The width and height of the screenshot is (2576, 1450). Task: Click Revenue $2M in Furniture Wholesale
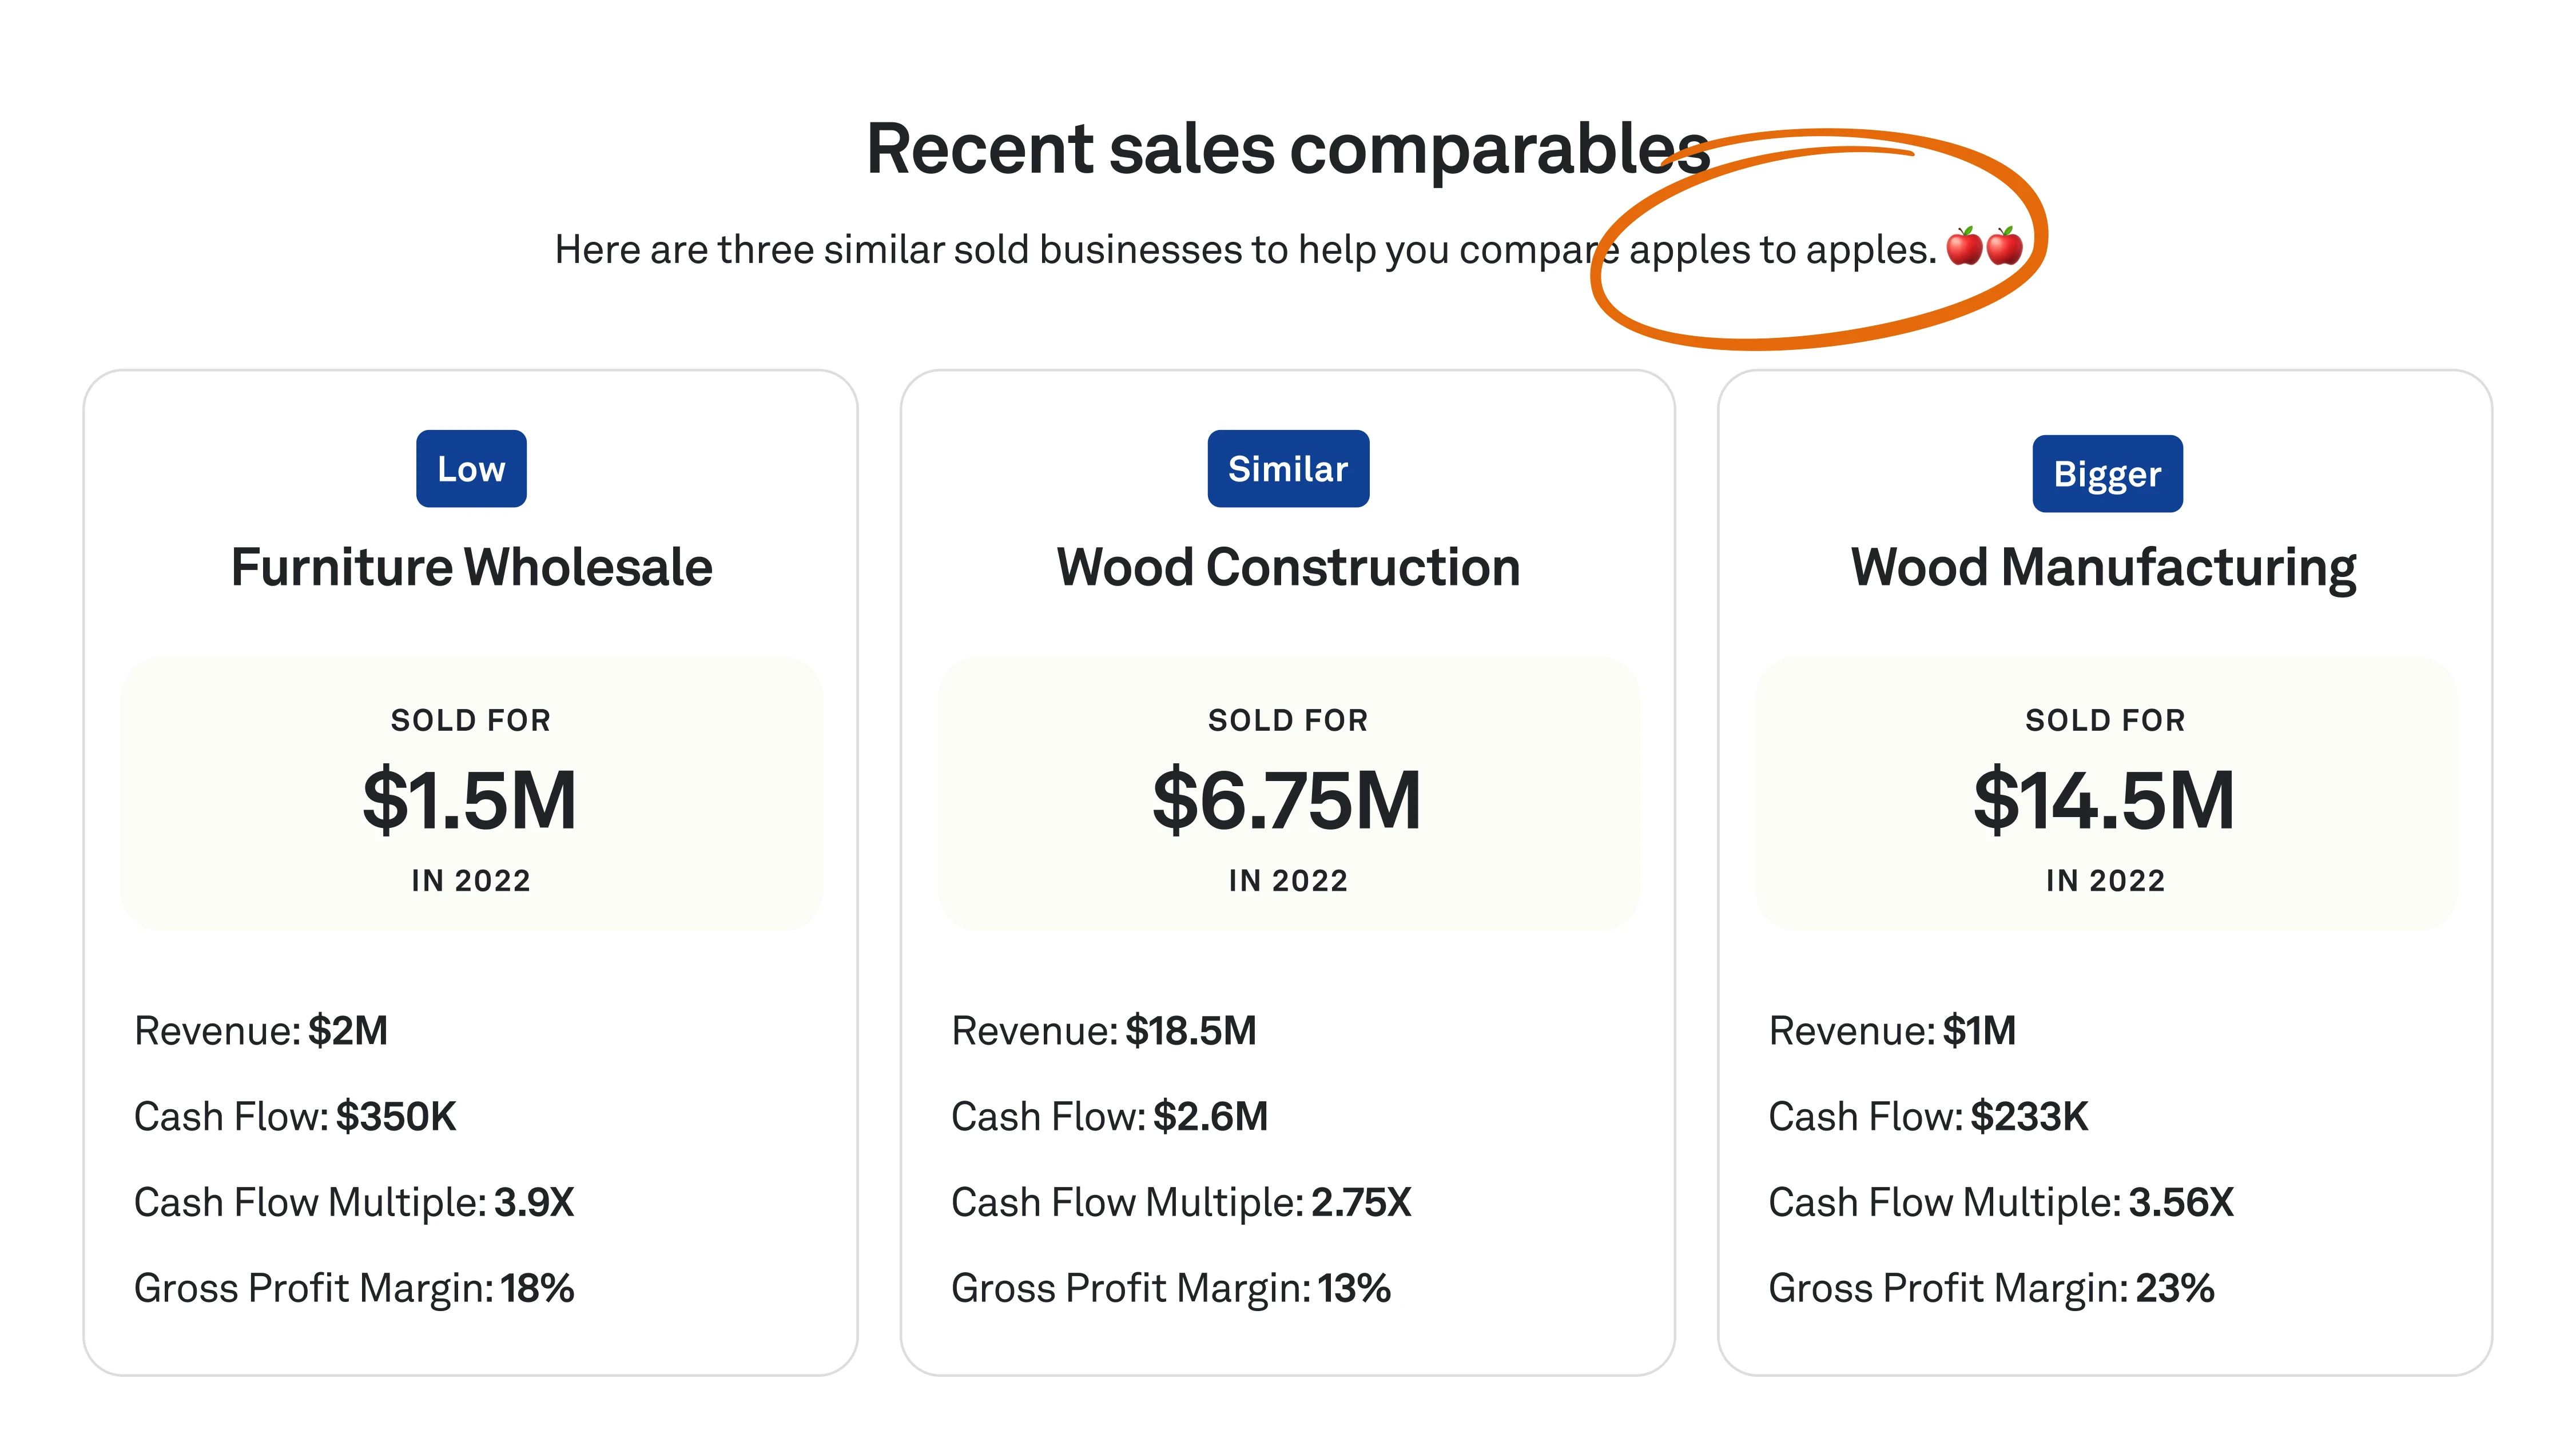point(261,1031)
